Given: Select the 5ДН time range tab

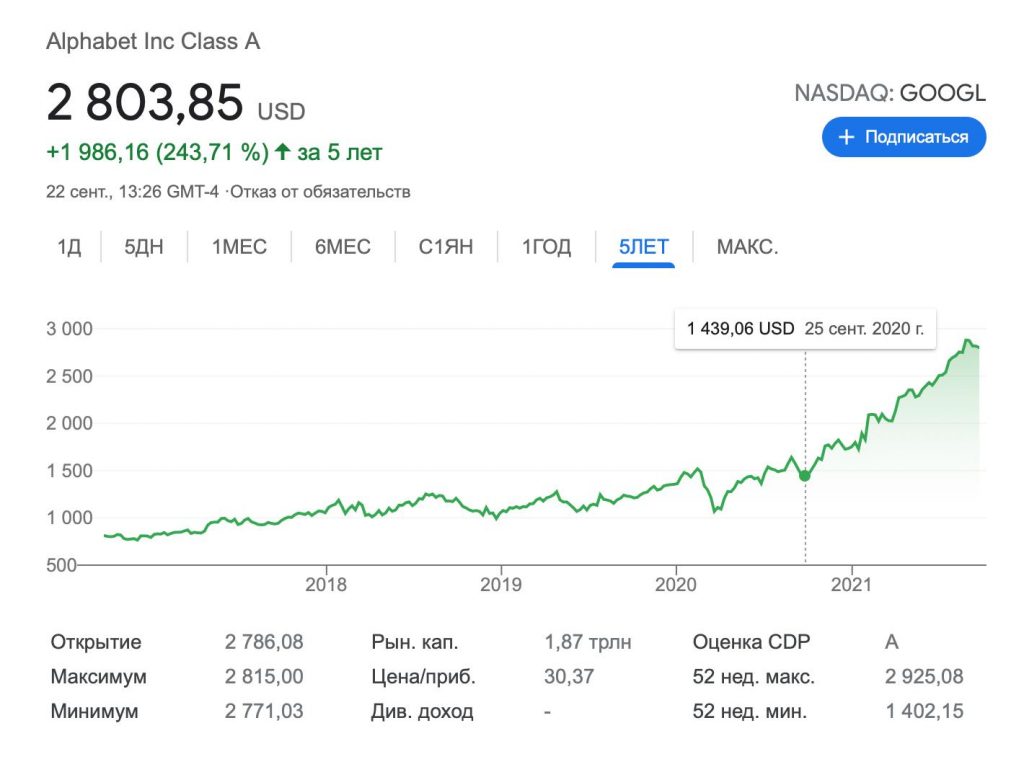Looking at the screenshot, I should point(144,247).
